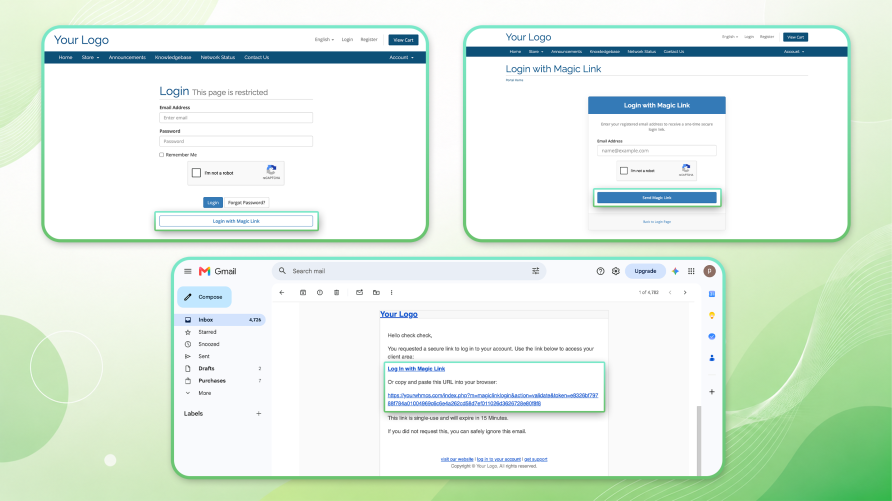
Task: Click the Gmail support question mark icon
Action: point(600,271)
